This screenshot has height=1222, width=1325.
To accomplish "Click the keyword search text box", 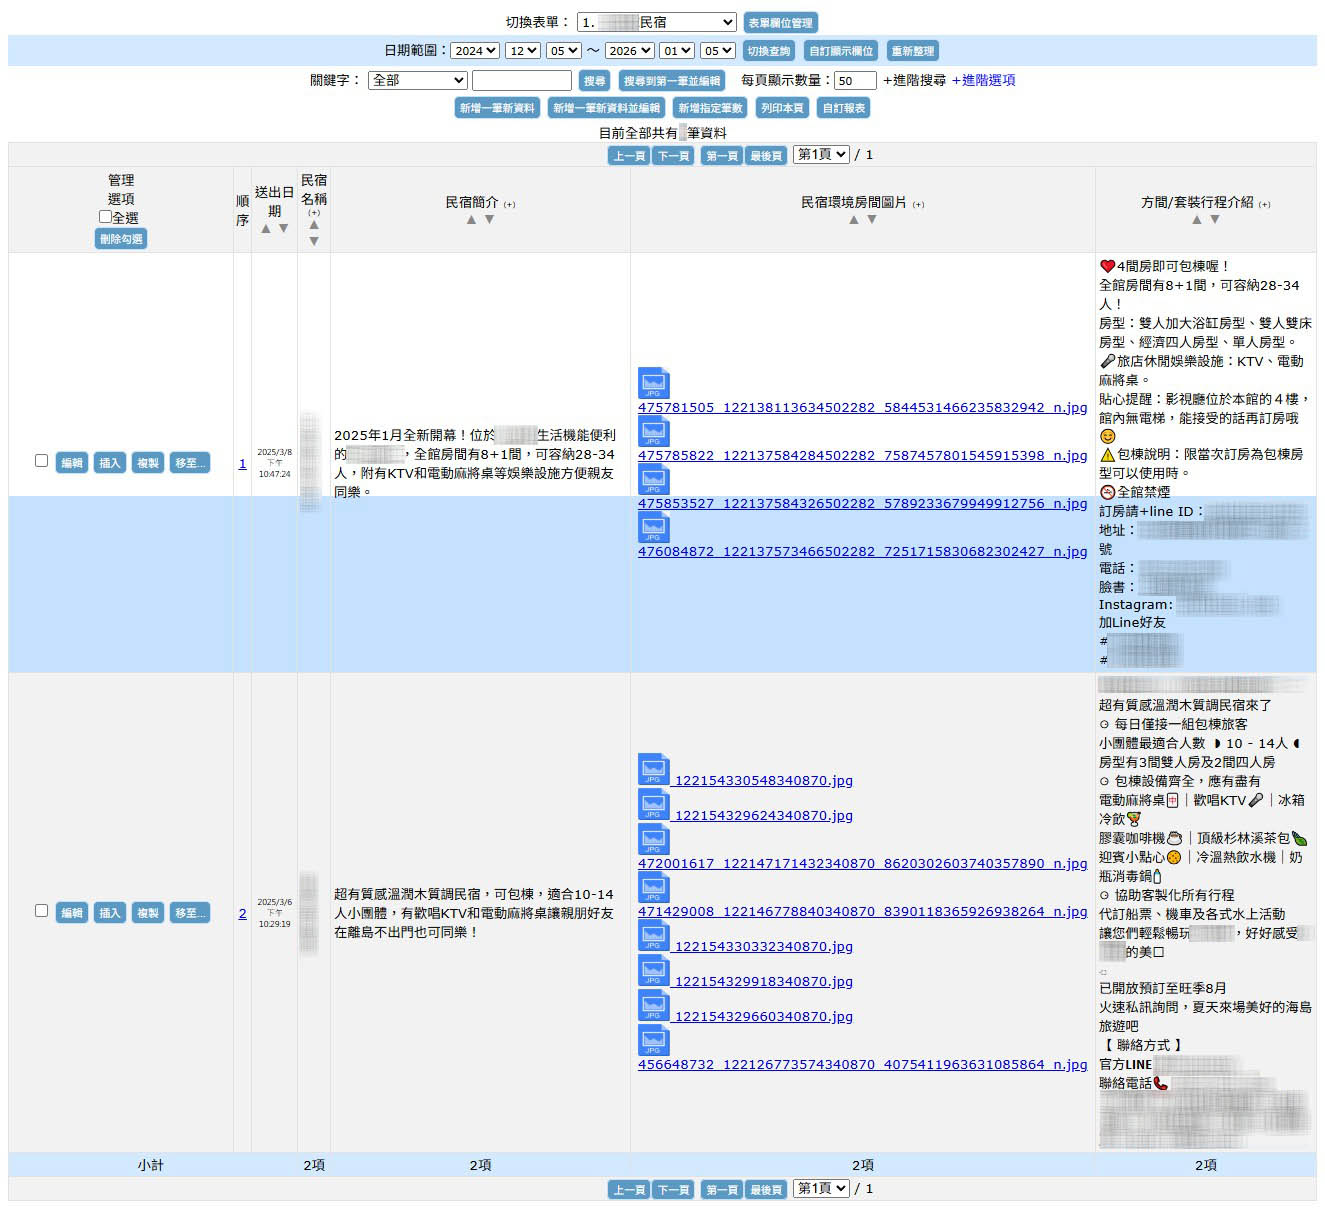I will pos(522,80).
